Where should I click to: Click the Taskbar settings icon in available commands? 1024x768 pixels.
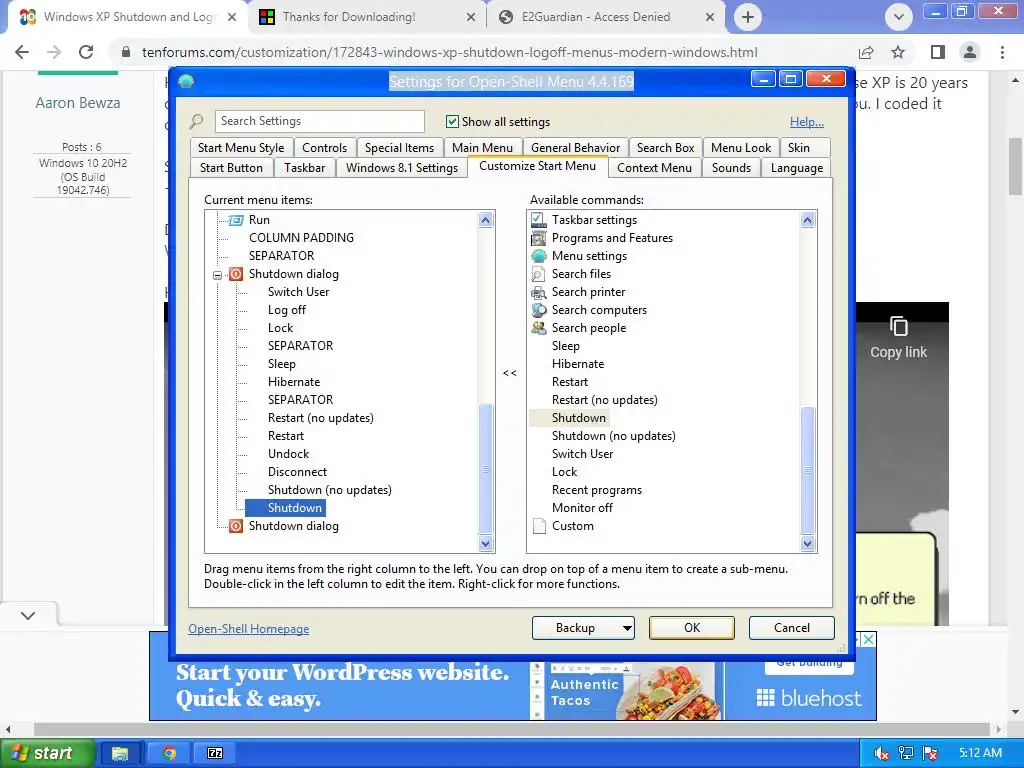(539, 220)
